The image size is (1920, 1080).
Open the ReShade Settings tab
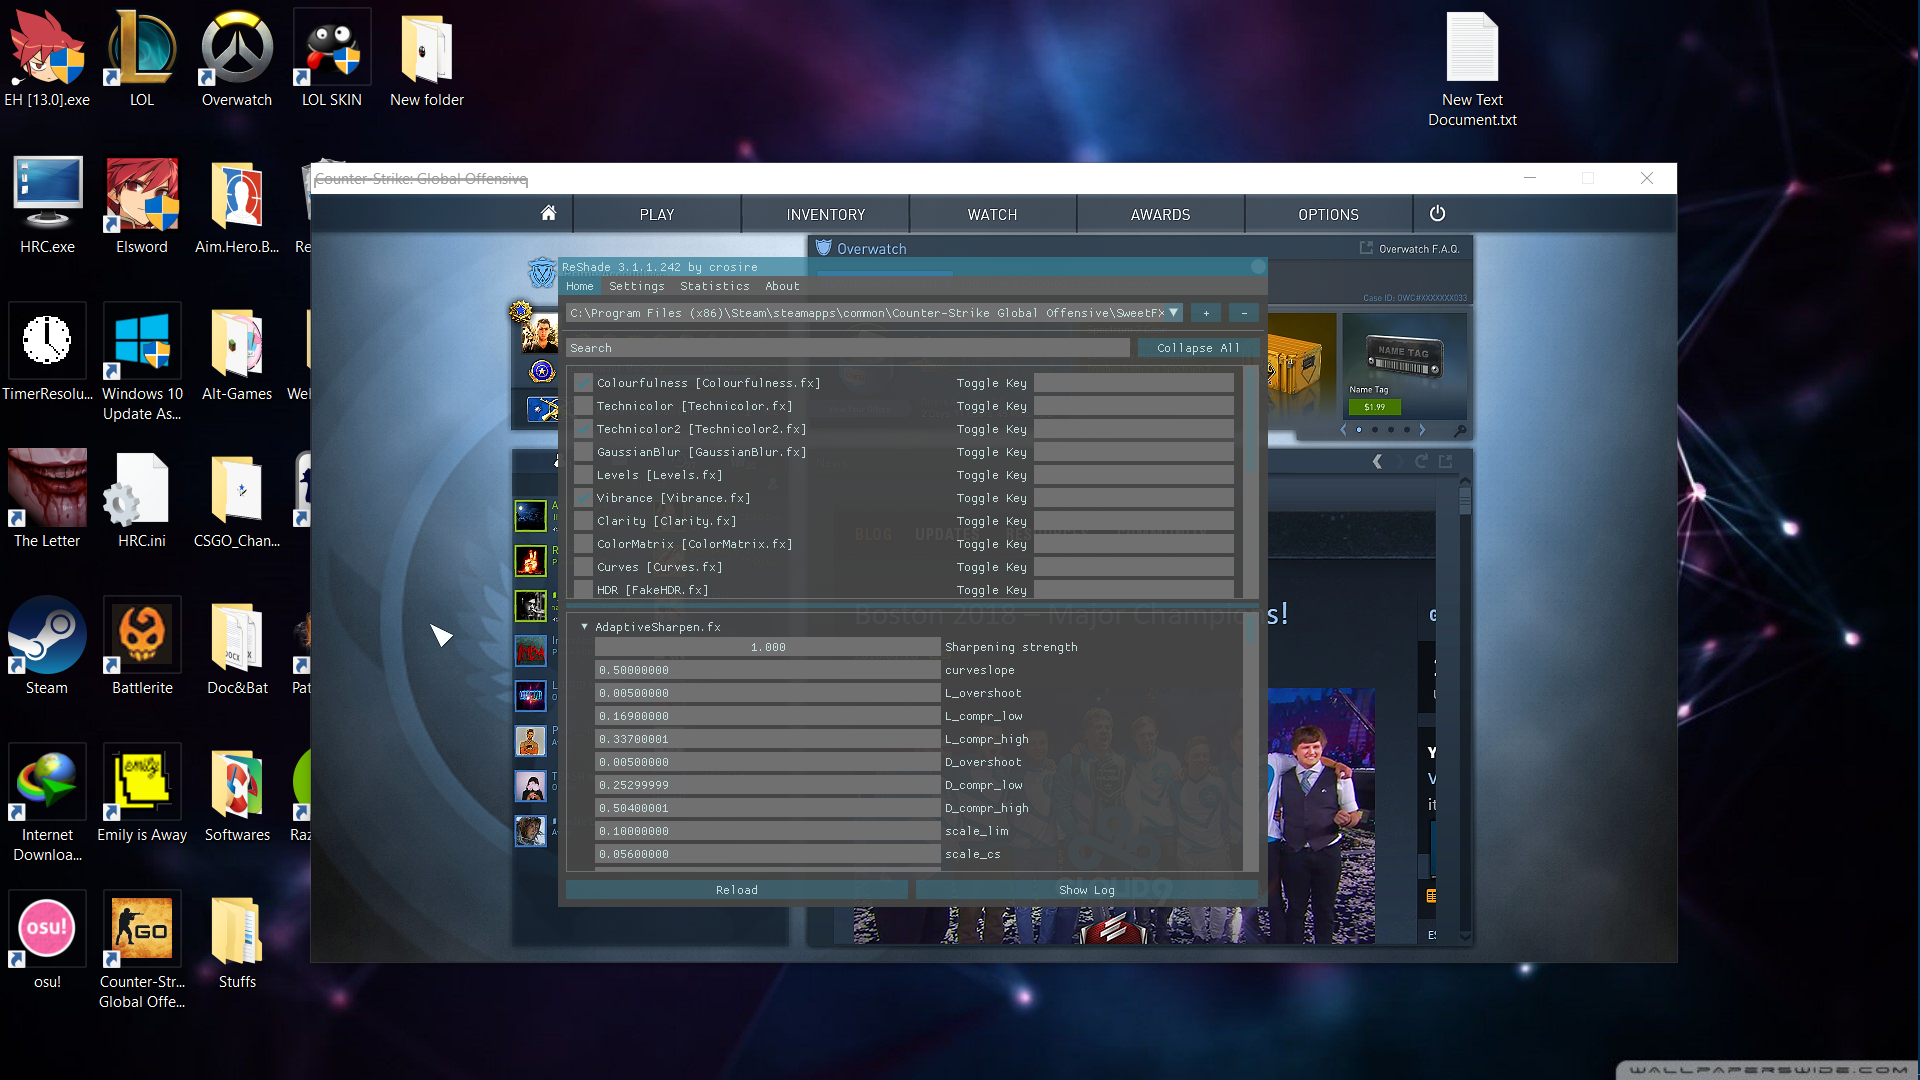point(636,286)
